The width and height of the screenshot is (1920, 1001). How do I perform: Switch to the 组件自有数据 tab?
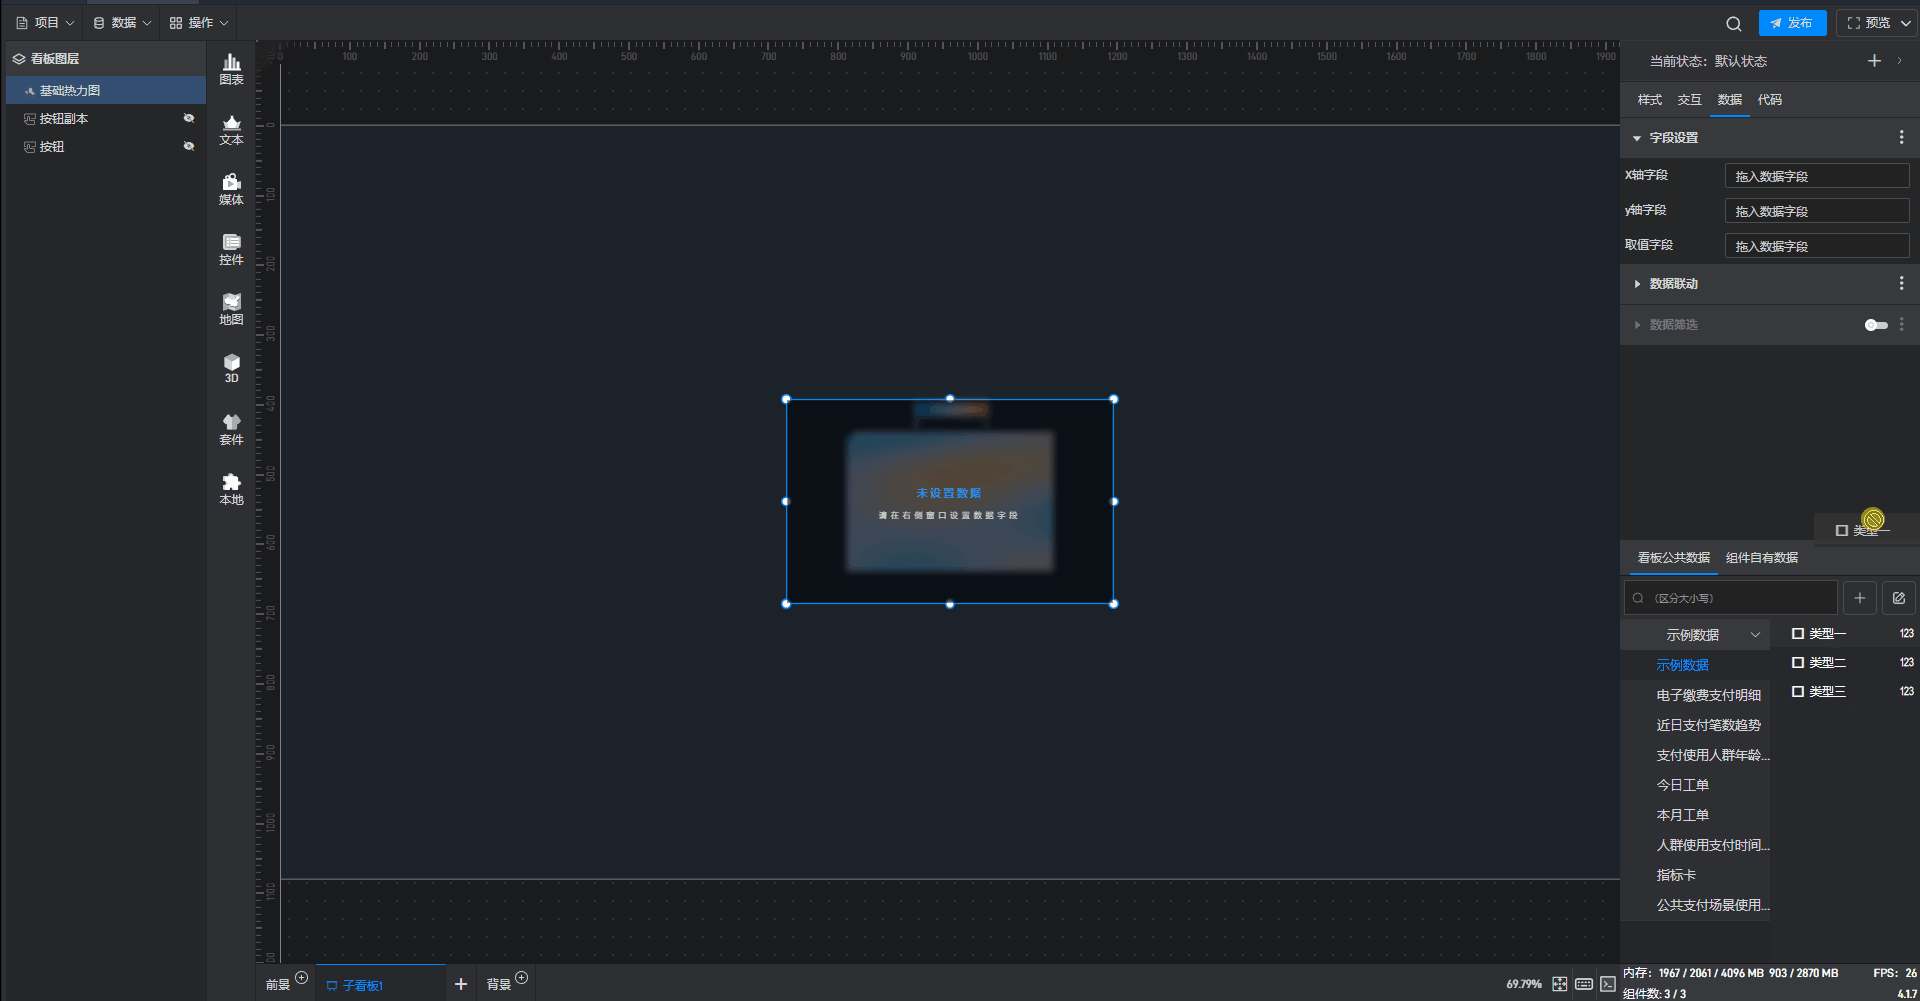1761,558
